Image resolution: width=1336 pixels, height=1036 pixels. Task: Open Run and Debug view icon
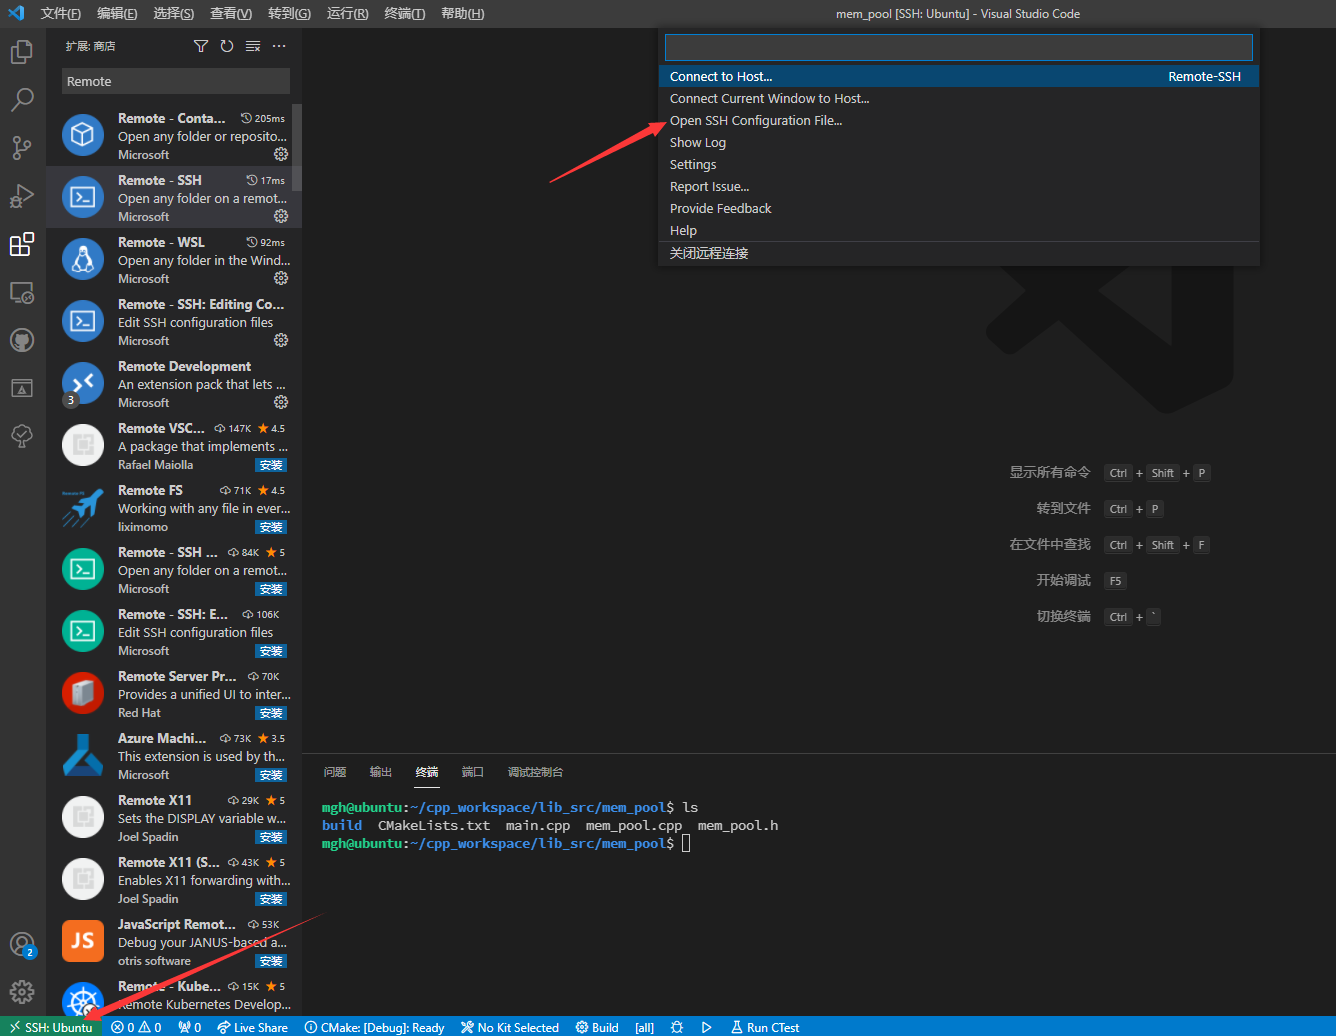[x=22, y=196]
